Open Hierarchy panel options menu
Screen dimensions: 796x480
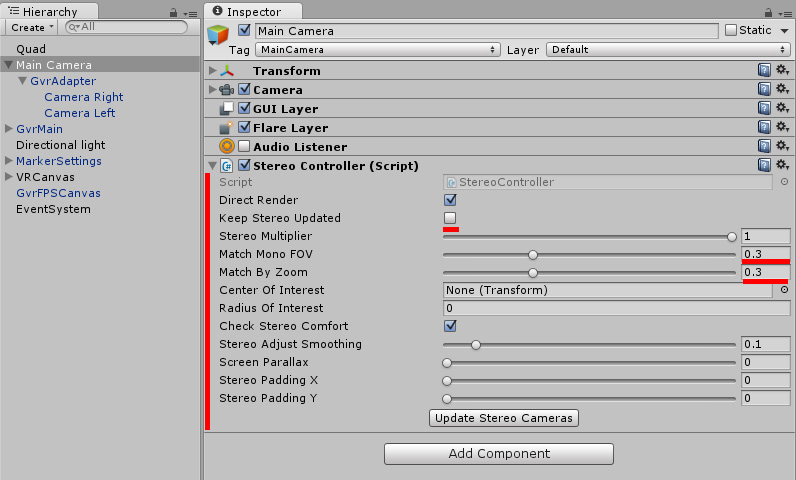190,14
